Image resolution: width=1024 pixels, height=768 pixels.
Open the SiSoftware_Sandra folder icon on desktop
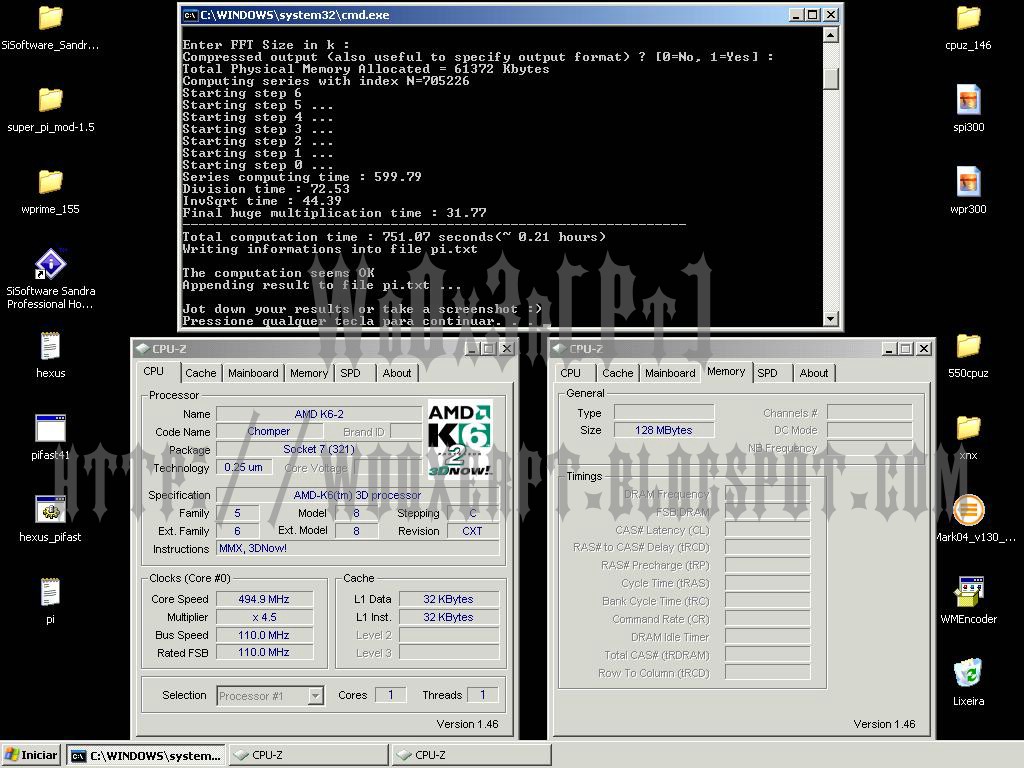click(50, 18)
